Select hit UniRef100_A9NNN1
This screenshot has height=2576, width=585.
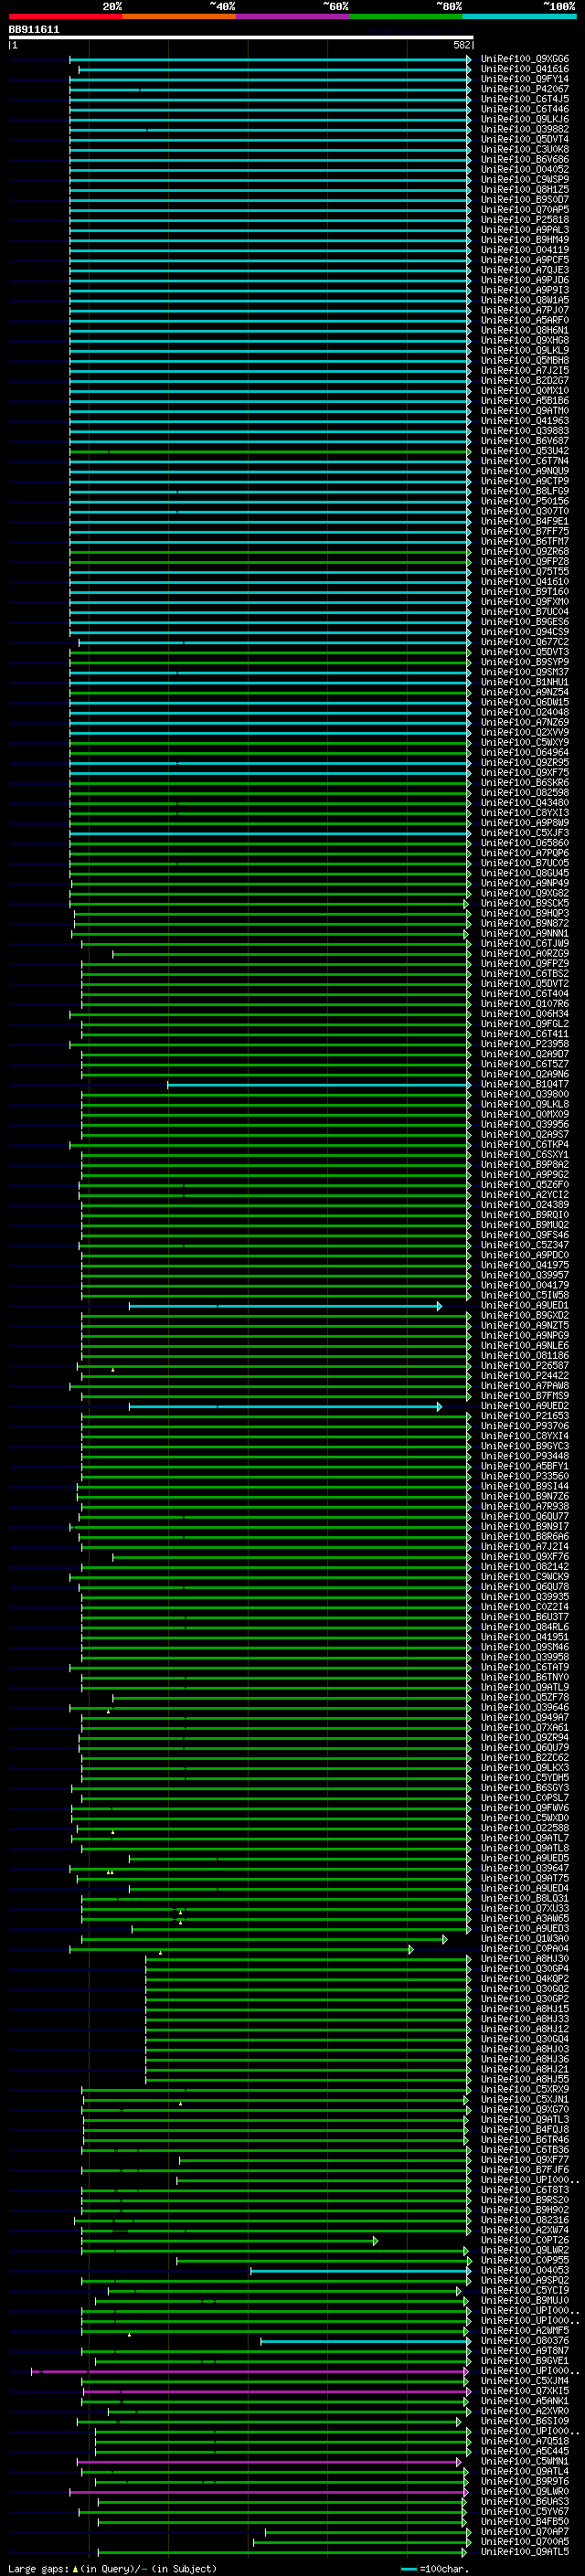[524, 933]
